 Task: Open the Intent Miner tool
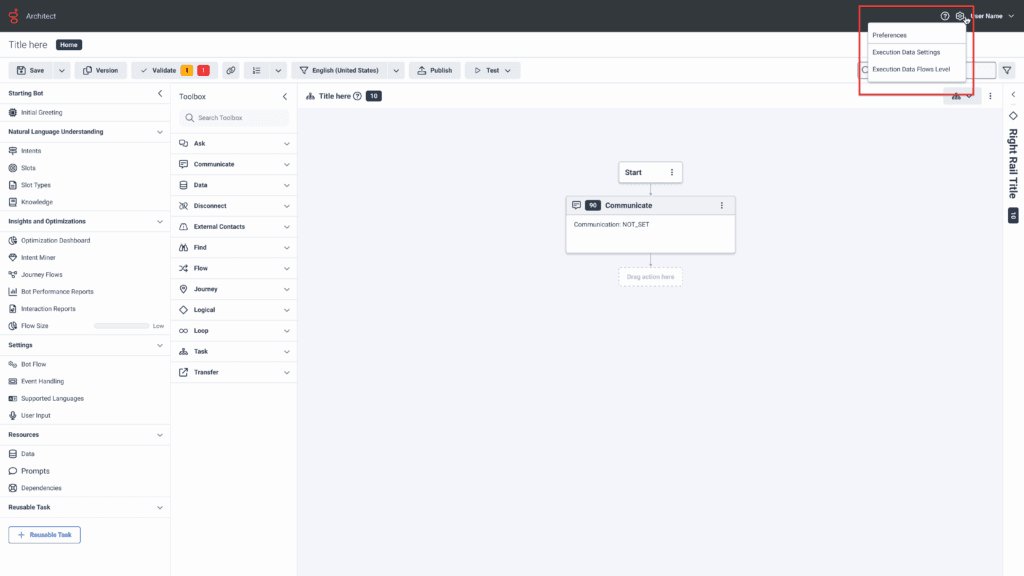[x=46, y=257]
